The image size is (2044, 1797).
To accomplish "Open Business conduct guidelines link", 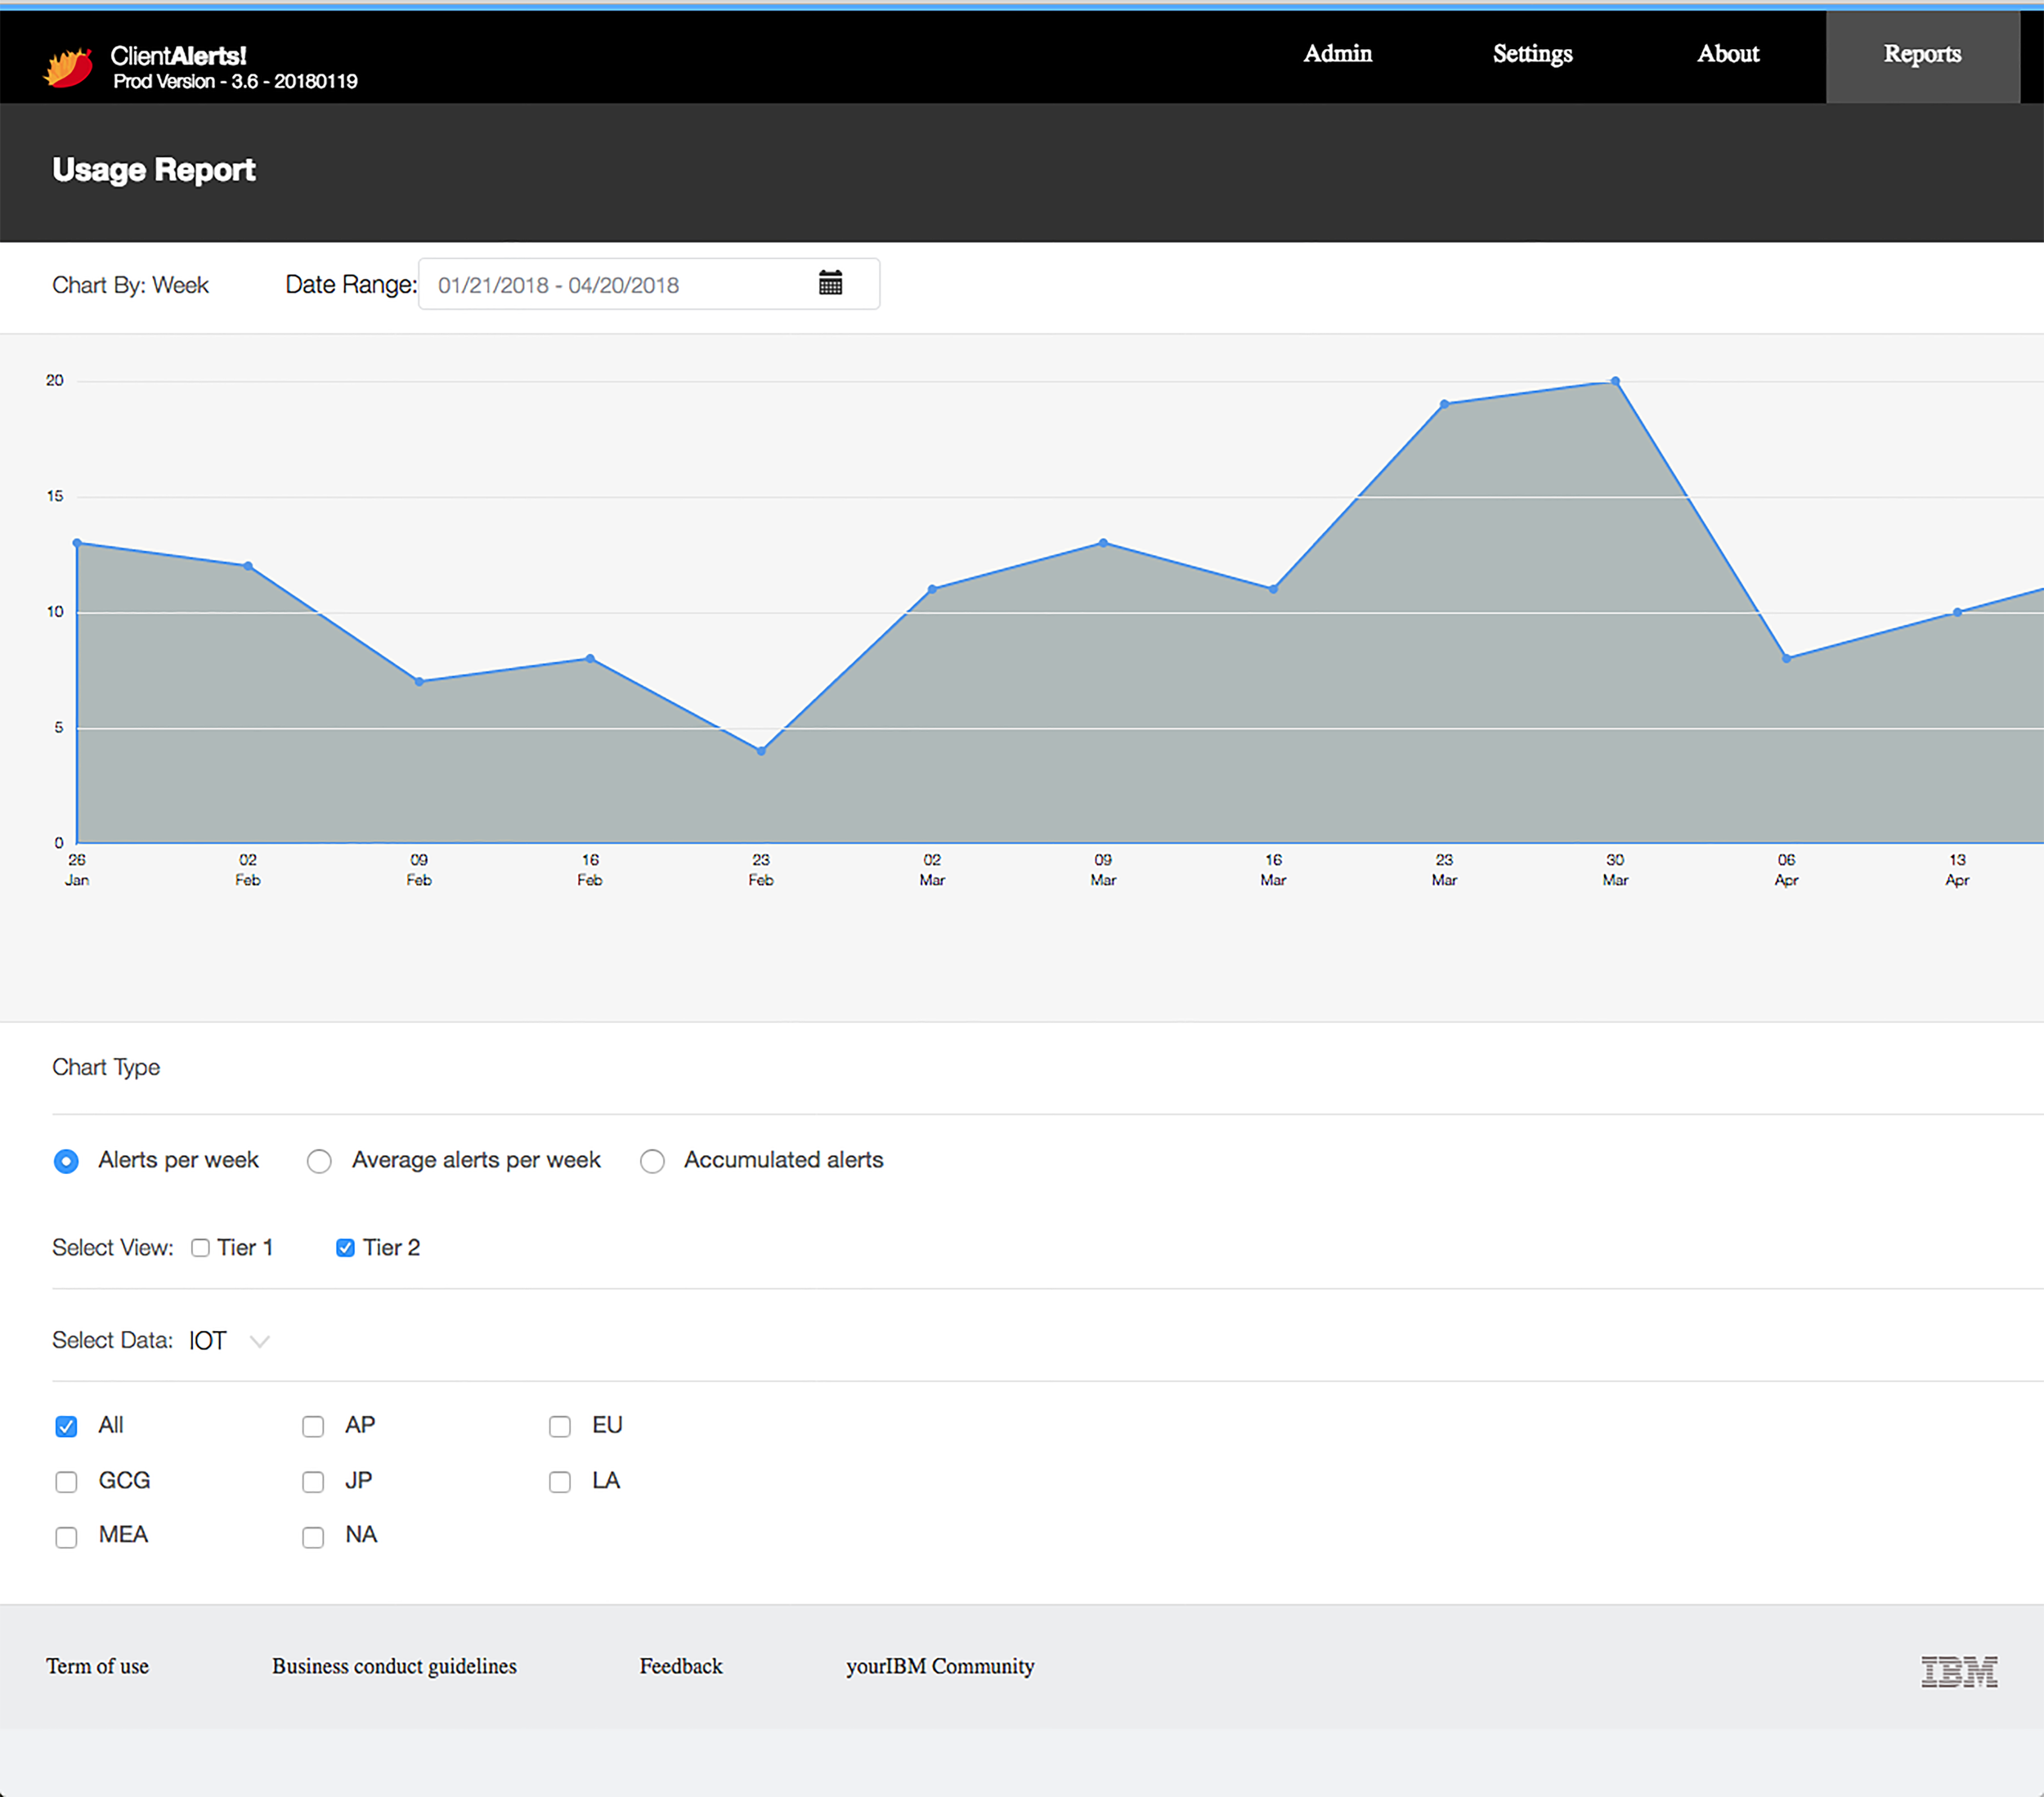I will [394, 1666].
